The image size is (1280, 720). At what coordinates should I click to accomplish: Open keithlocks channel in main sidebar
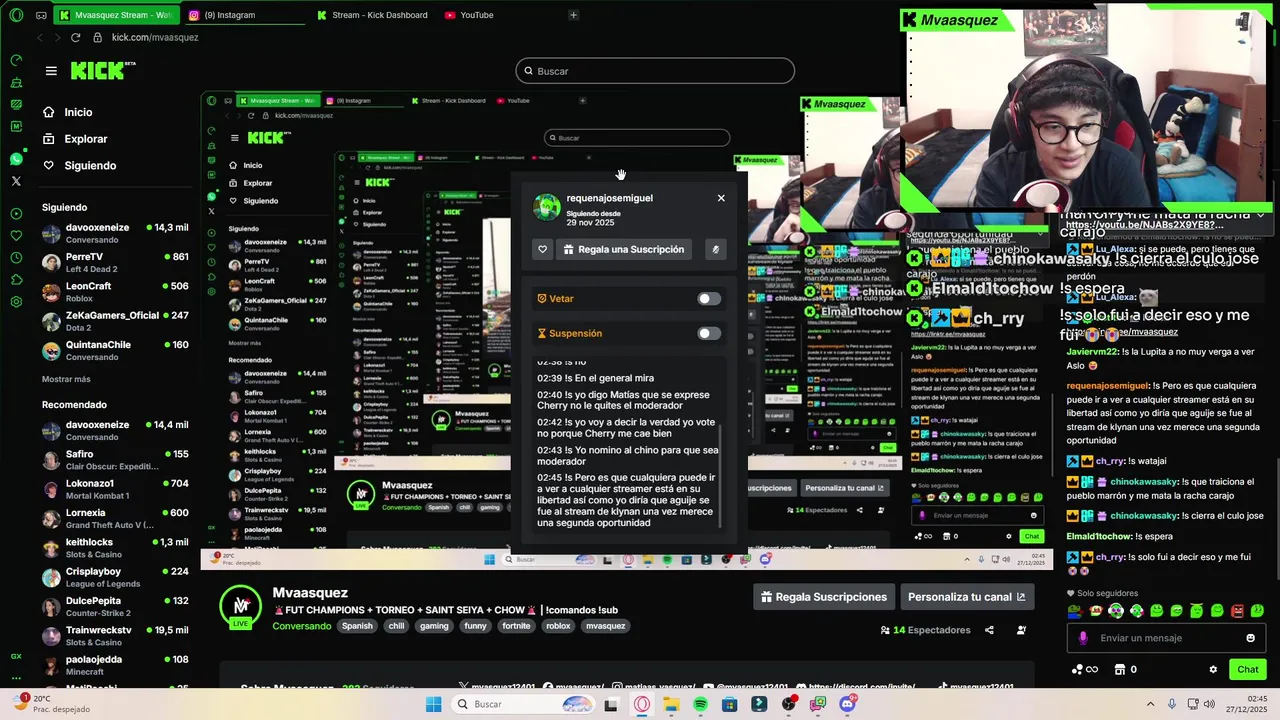click(x=115, y=548)
